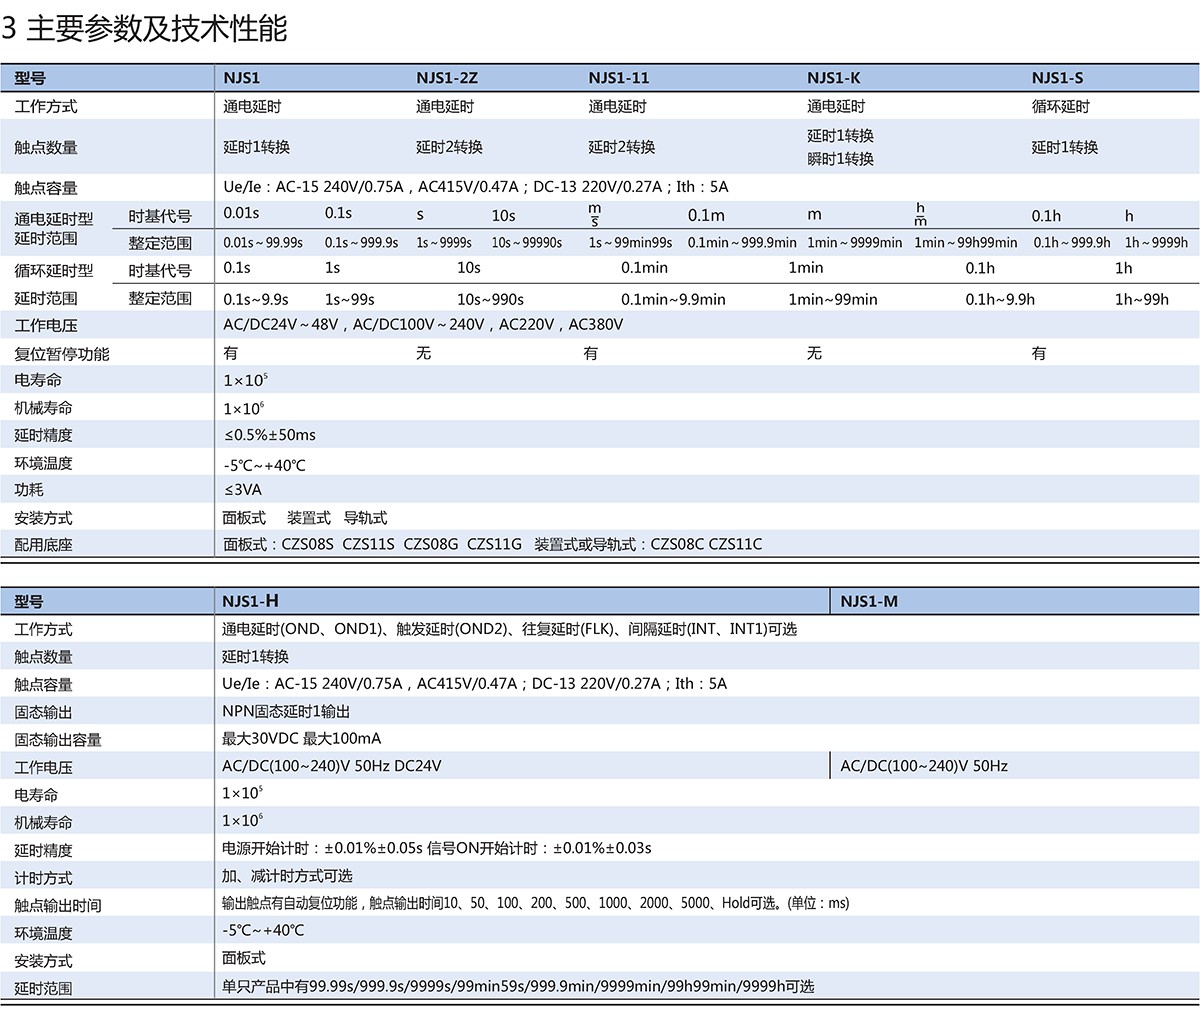Select the 0.1min～9.9min cycle range
1200x1032 pixels.
(x=673, y=299)
